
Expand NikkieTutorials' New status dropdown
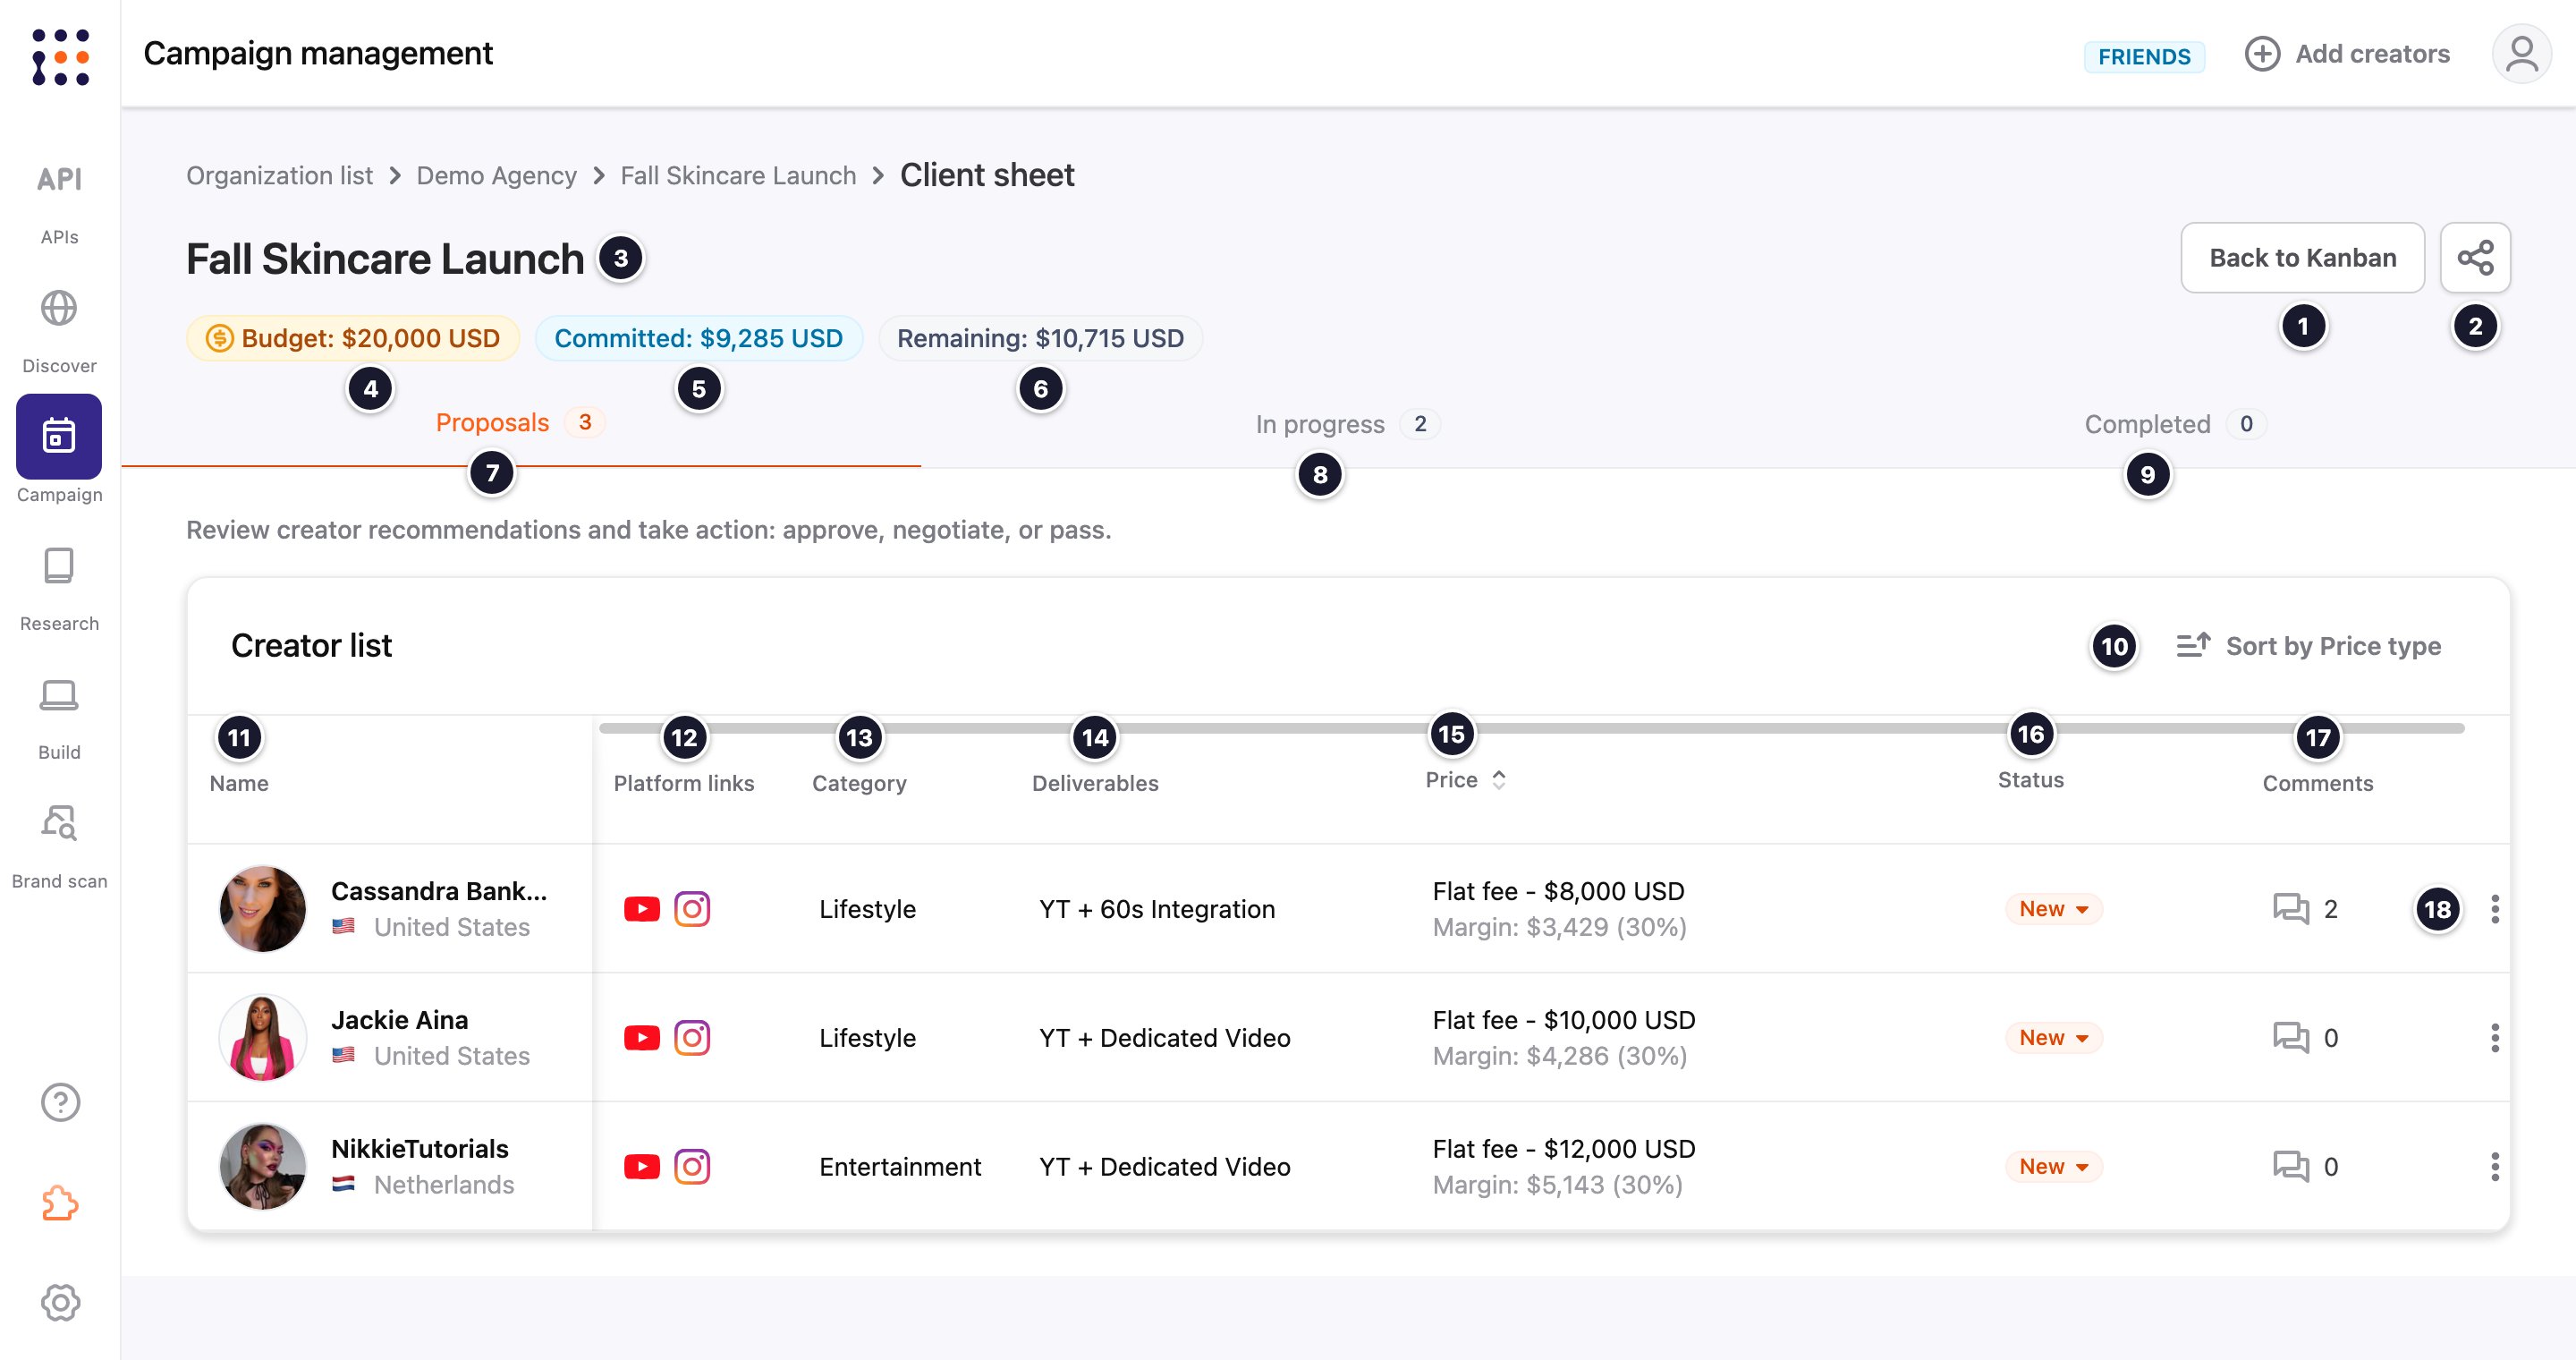(2053, 1167)
